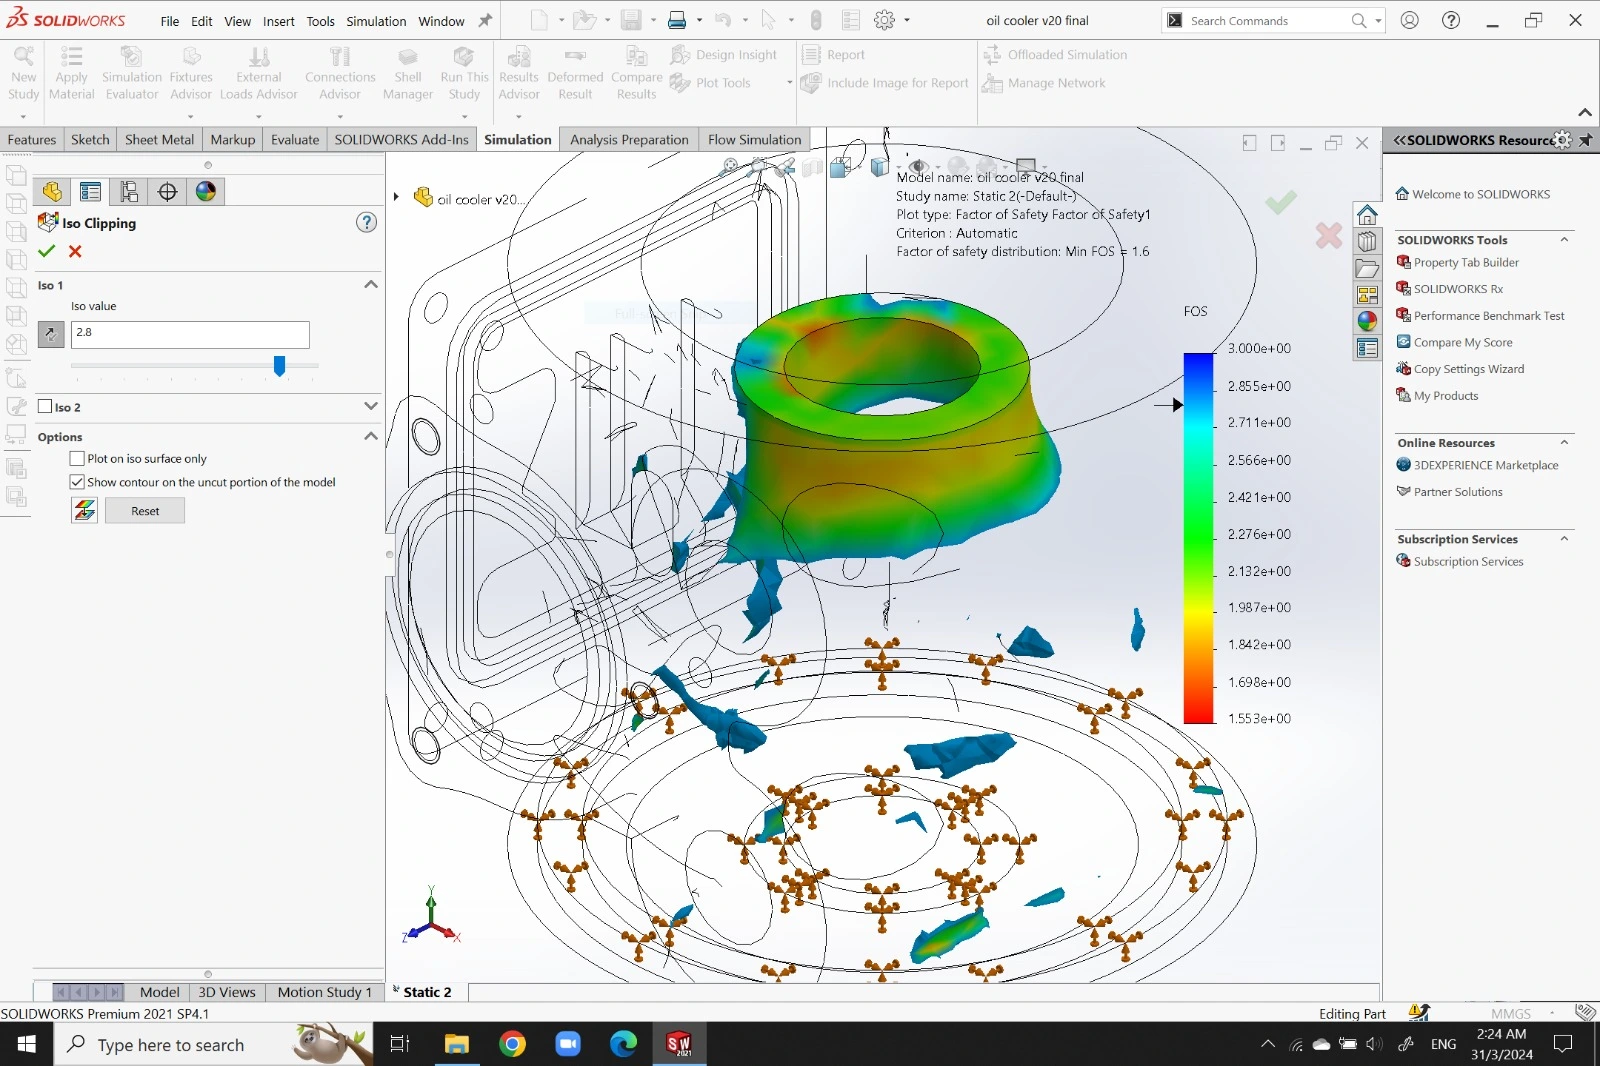Click the Iso value slider handle
The width and height of the screenshot is (1600, 1066).
280,366
